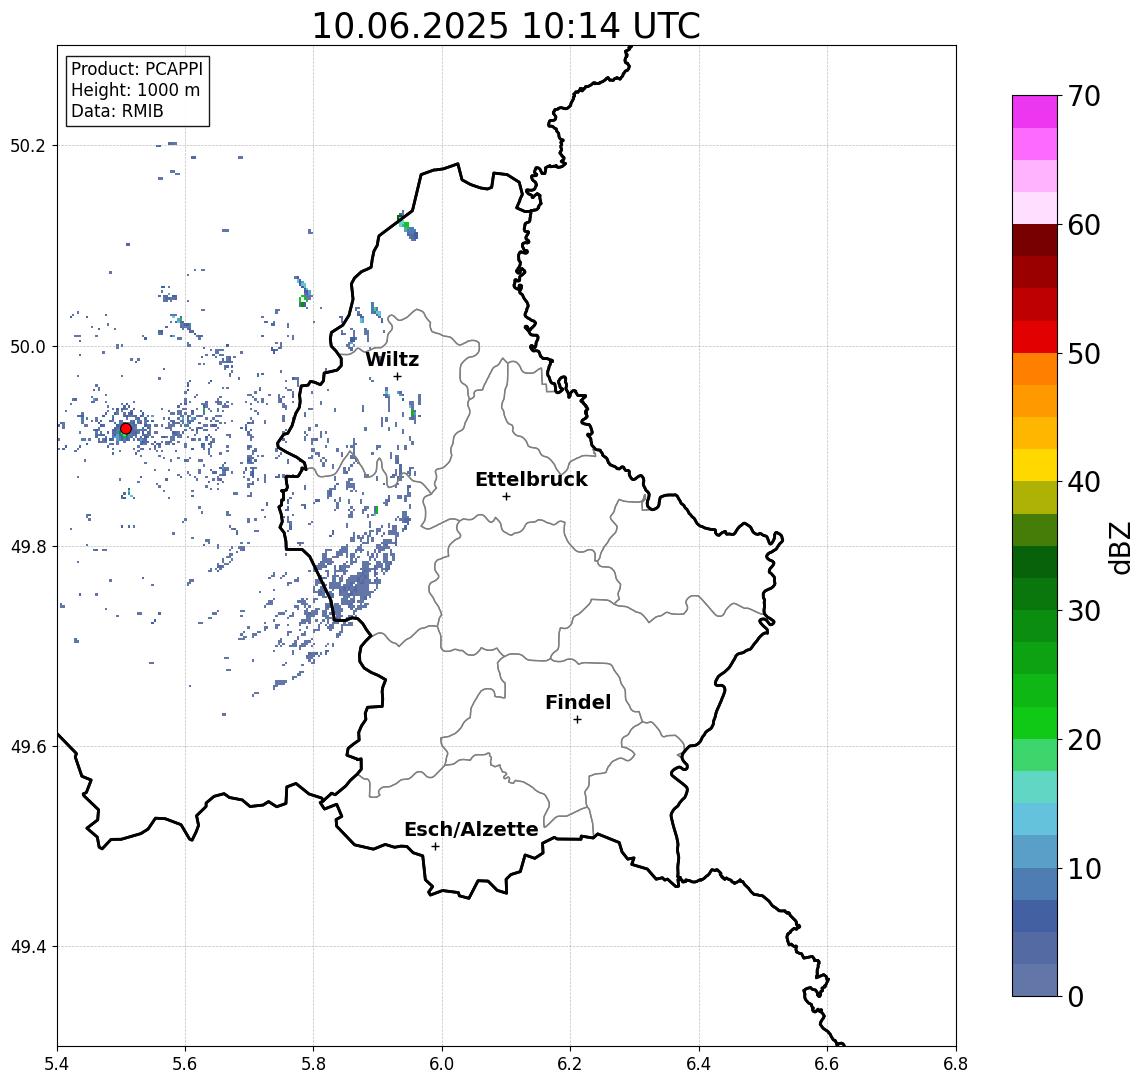Click the colorbar tick label 30
Image resolution: width=1145 pixels, height=1084 pixels.
point(1084,611)
